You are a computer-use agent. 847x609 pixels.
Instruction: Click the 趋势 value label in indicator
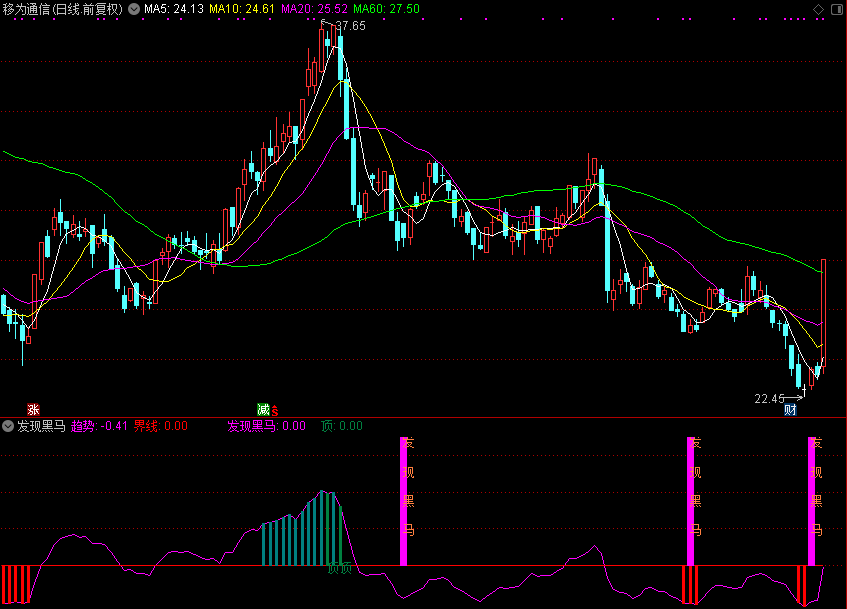[99, 426]
